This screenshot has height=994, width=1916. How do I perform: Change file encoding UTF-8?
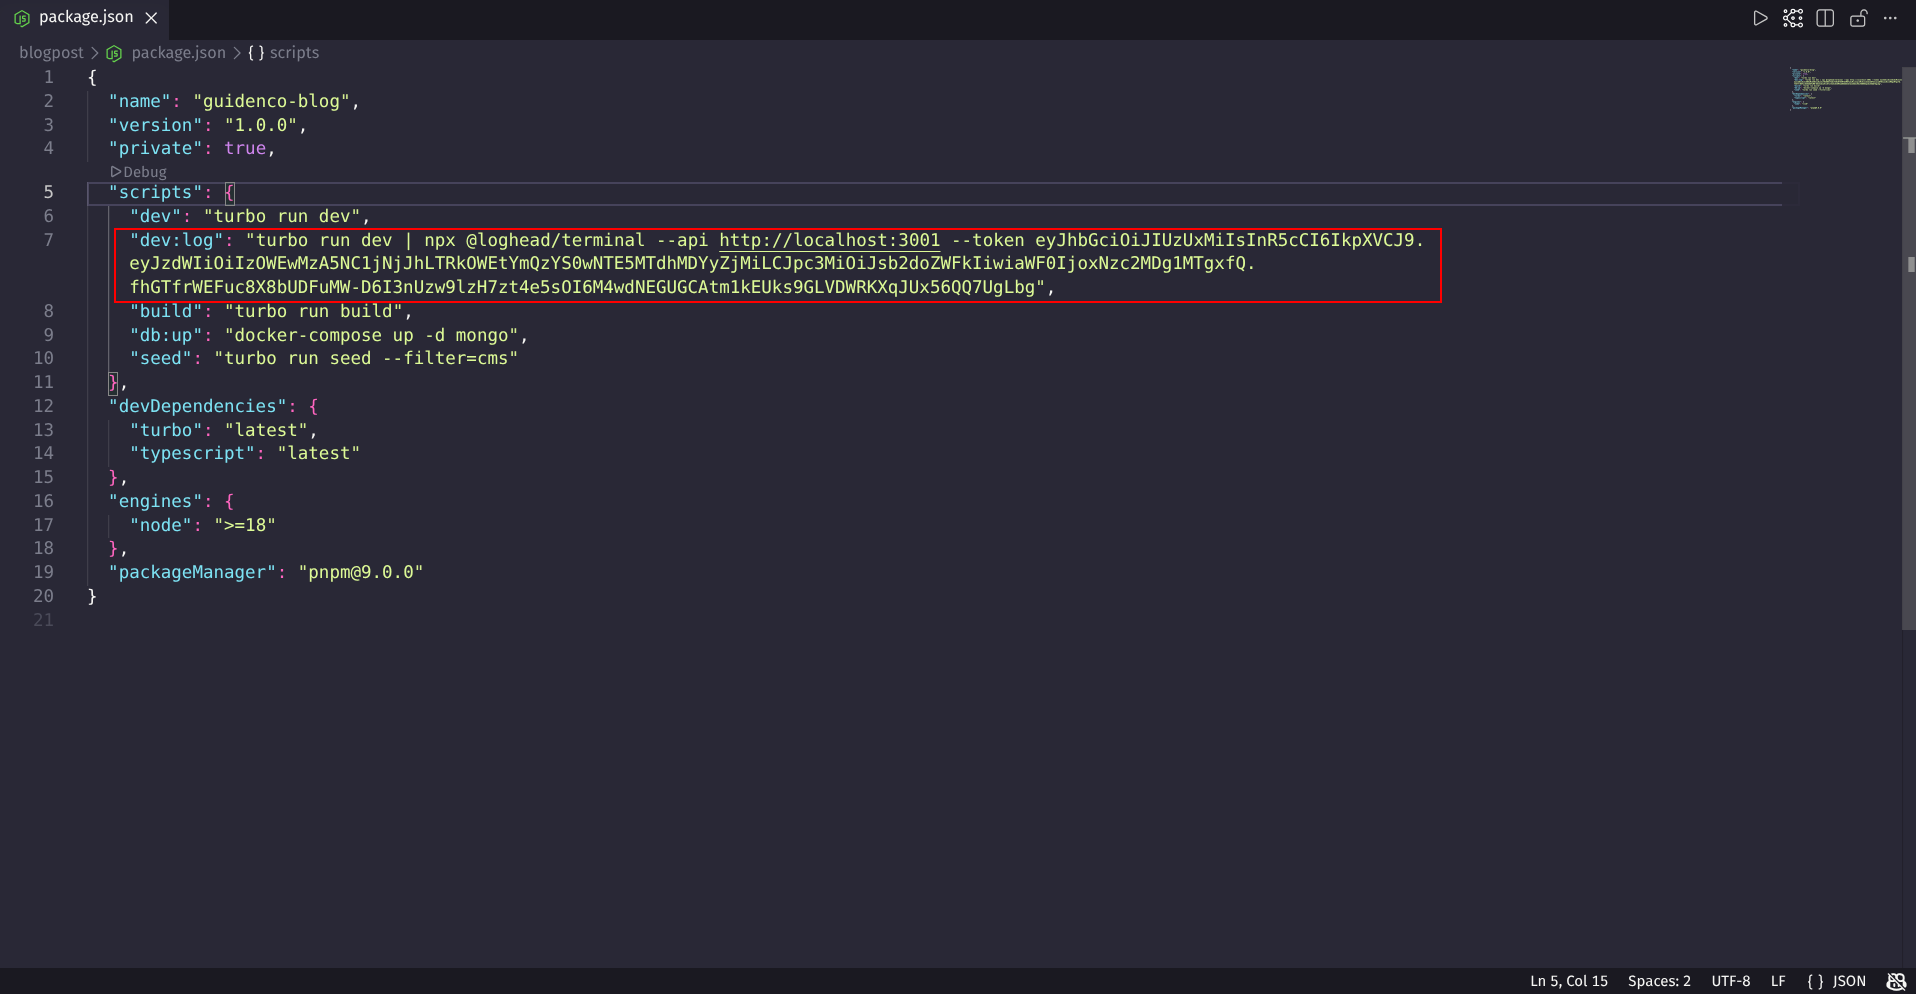[x=1730, y=981]
